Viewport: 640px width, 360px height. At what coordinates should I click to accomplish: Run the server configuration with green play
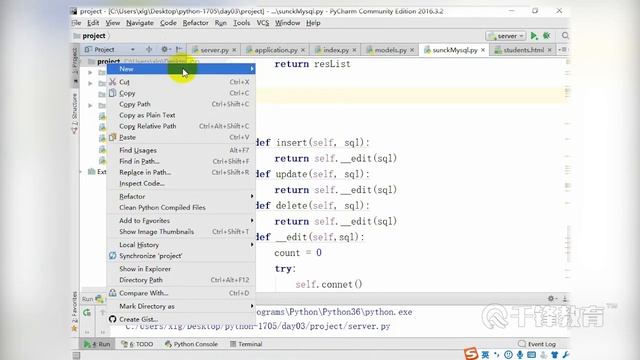tap(534, 36)
